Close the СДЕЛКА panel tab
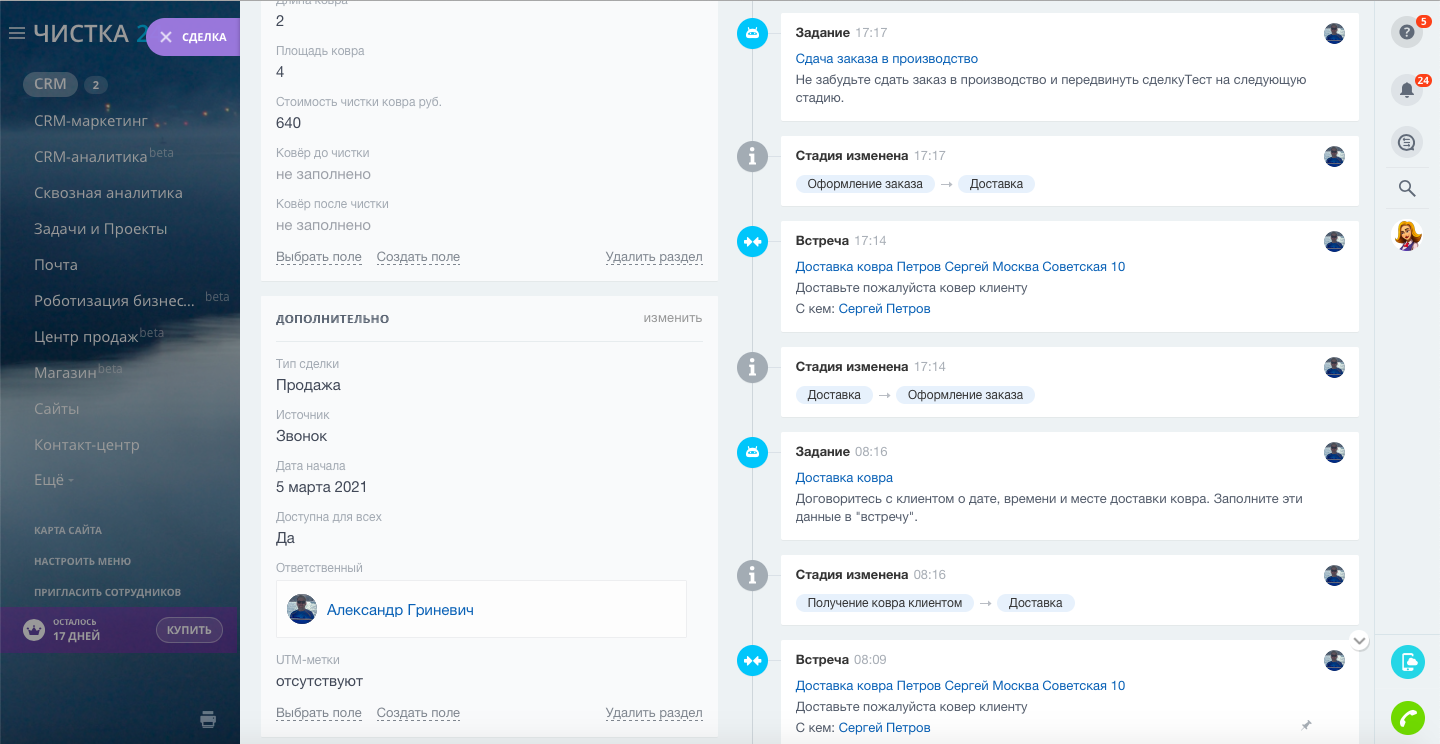The image size is (1440, 744). coord(166,37)
